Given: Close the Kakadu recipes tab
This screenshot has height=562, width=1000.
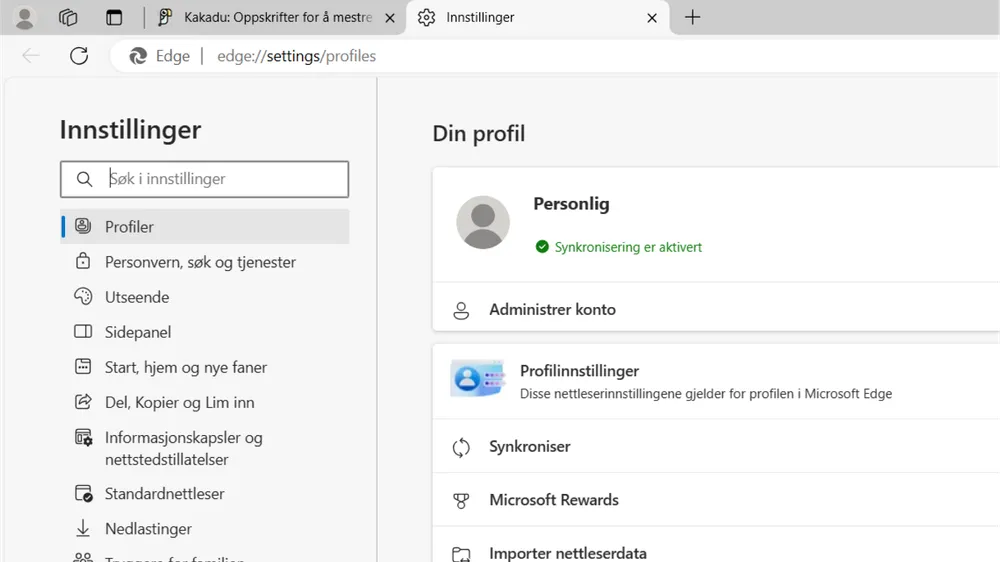Looking at the screenshot, I should pyautogui.click(x=390, y=18).
